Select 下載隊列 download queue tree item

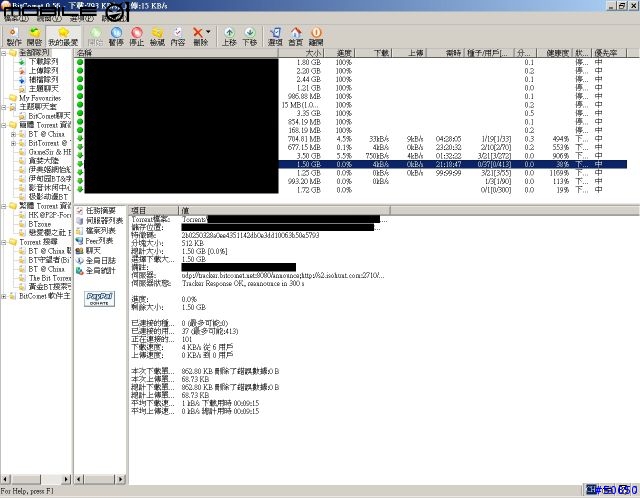(43, 62)
